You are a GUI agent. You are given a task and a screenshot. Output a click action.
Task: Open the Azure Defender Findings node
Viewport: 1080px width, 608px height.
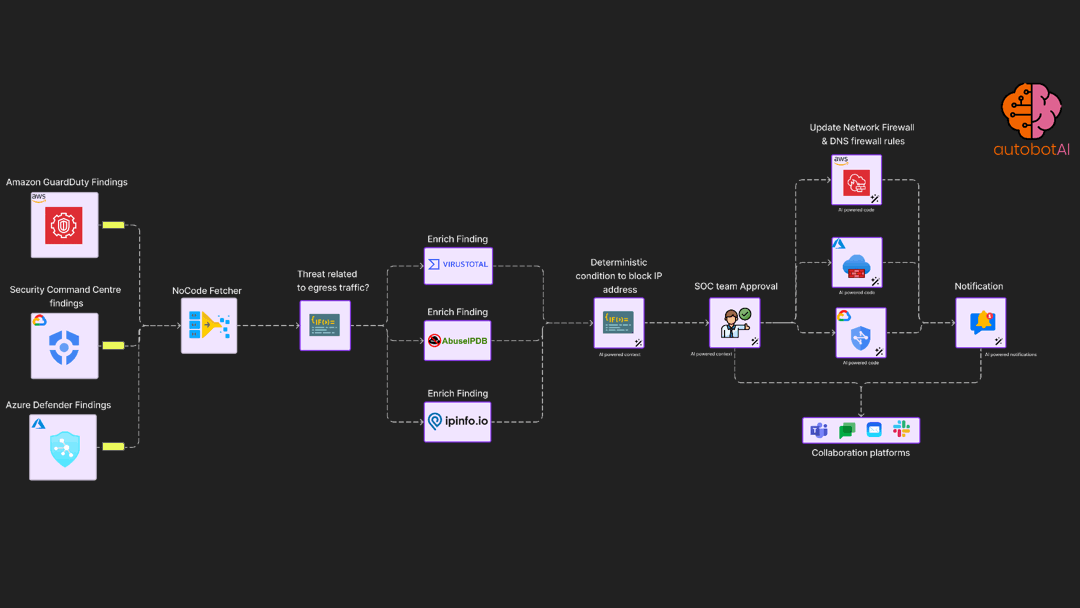coord(64,447)
